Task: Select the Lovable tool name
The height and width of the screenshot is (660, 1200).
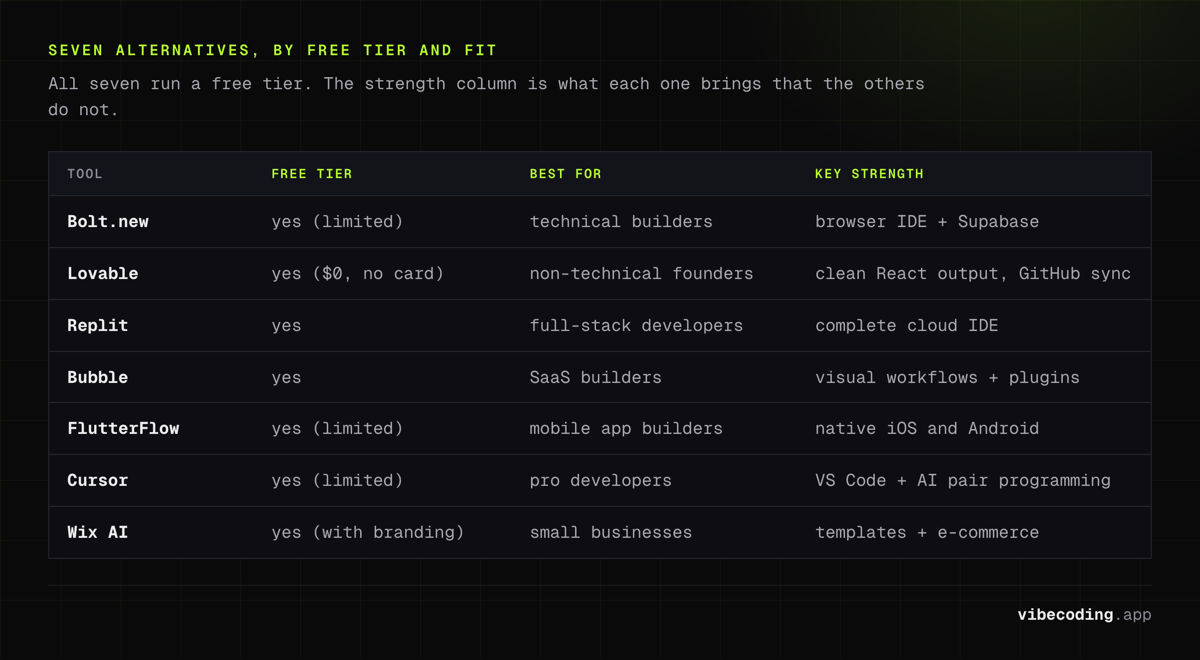Action: coord(103,274)
